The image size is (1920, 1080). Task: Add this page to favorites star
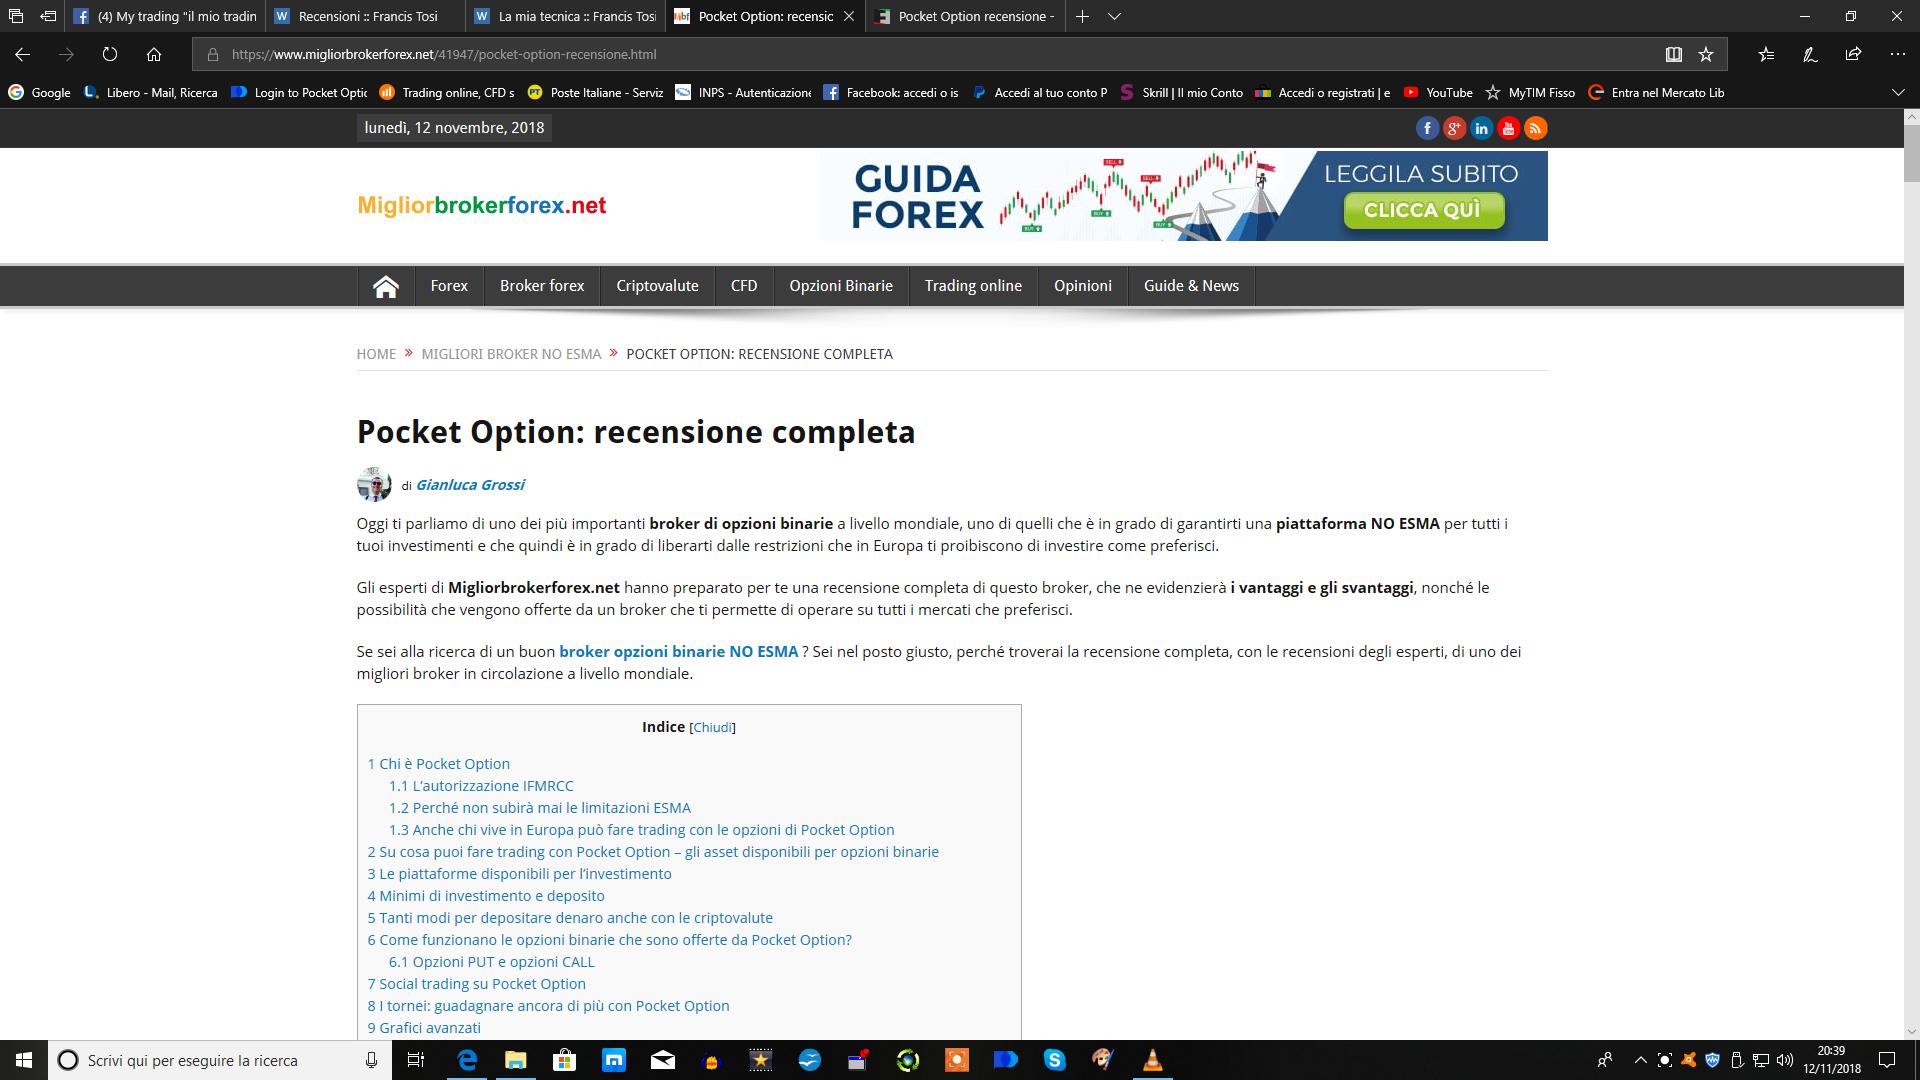pos(1706,54)
